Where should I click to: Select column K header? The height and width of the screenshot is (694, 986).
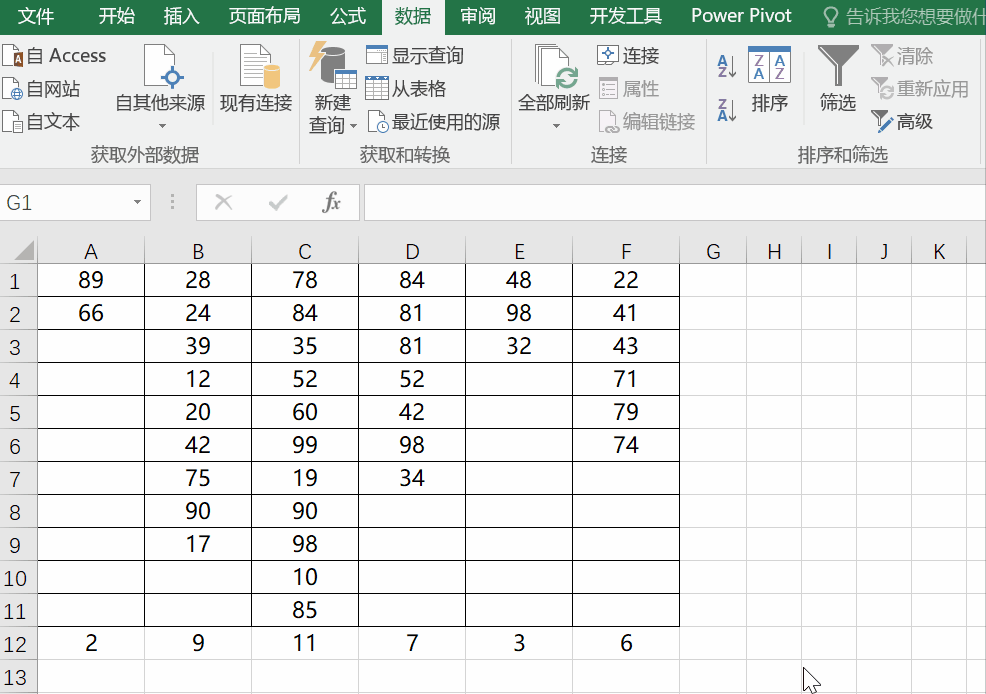point(939,251)
